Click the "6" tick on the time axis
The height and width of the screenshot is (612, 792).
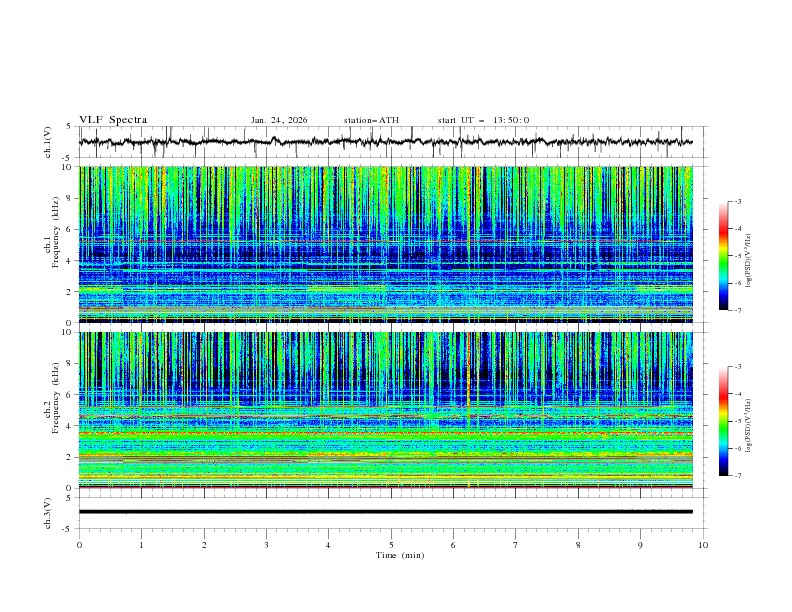(453, 545)
